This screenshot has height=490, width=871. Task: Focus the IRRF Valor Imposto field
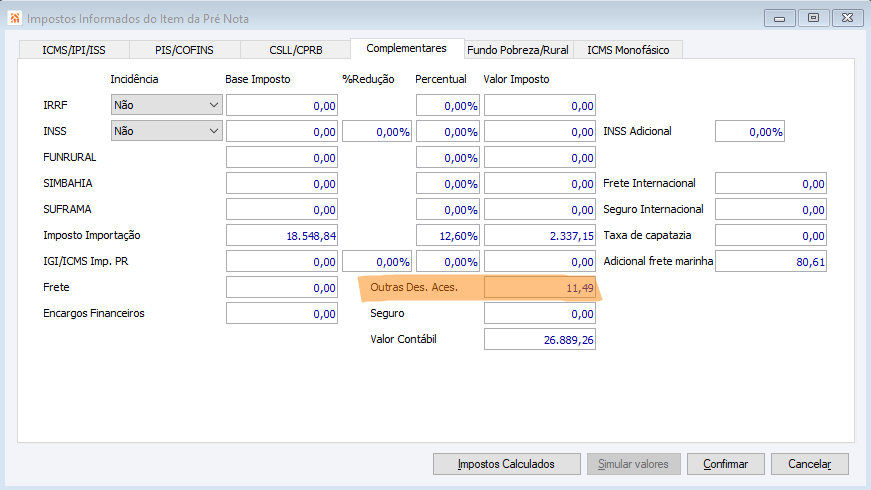pyautogui.click(x=540, y=106)
